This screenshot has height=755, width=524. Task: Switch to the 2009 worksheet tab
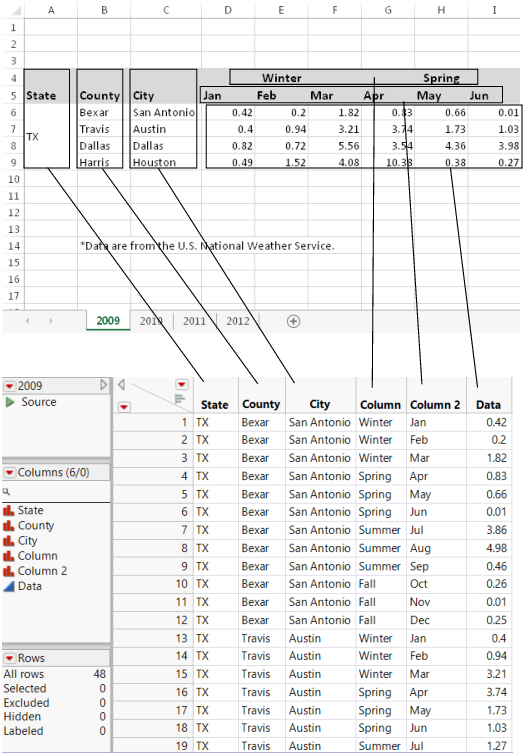pyautogui.click(x=108, y=321)
